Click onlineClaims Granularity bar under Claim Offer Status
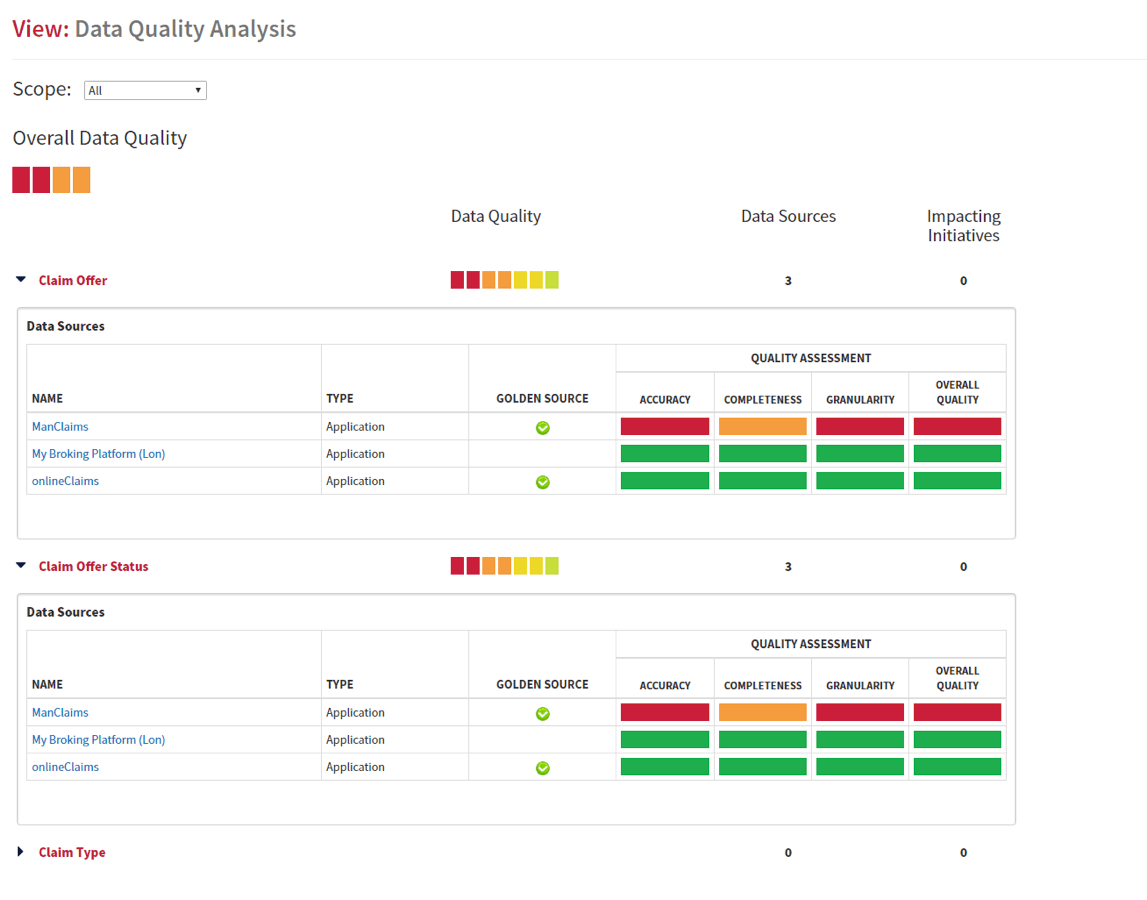 [x=860, y=767]
